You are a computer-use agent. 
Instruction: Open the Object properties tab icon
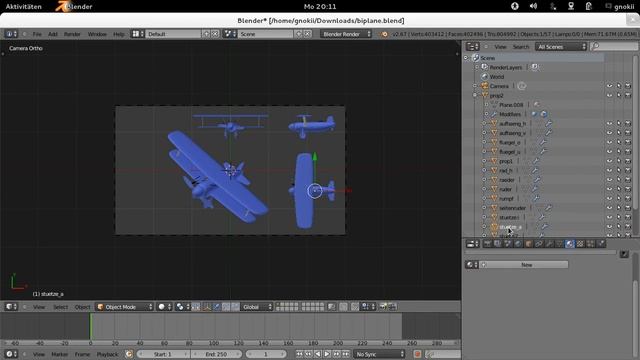529,244
